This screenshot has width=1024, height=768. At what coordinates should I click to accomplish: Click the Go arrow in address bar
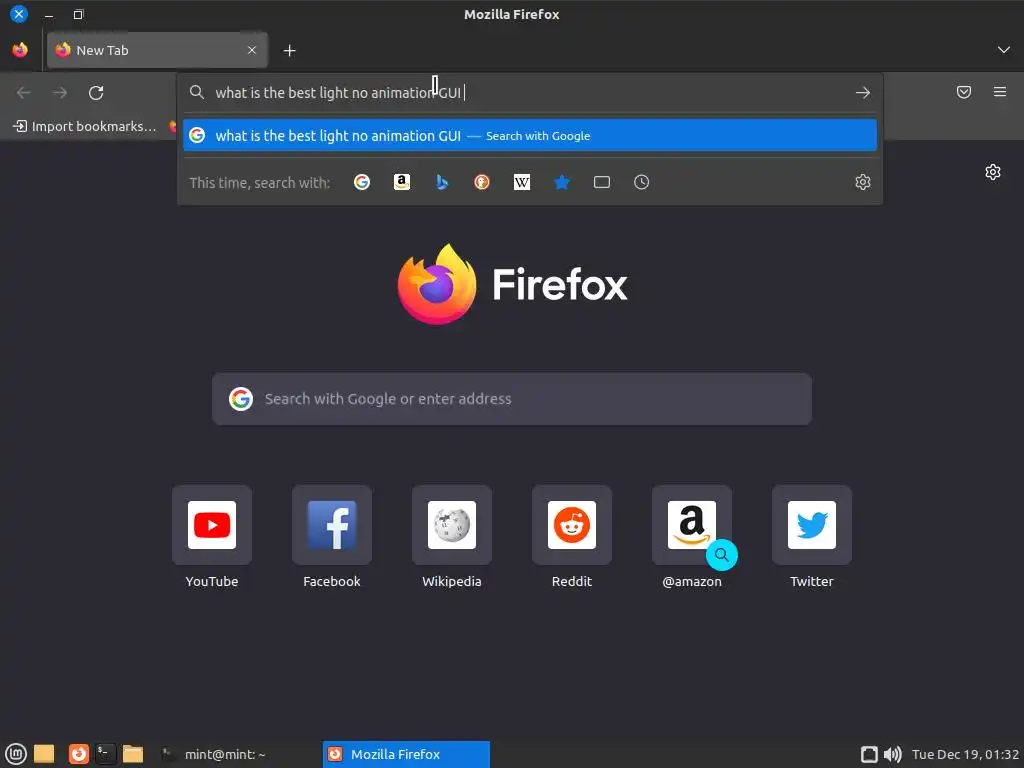point(863,93)
